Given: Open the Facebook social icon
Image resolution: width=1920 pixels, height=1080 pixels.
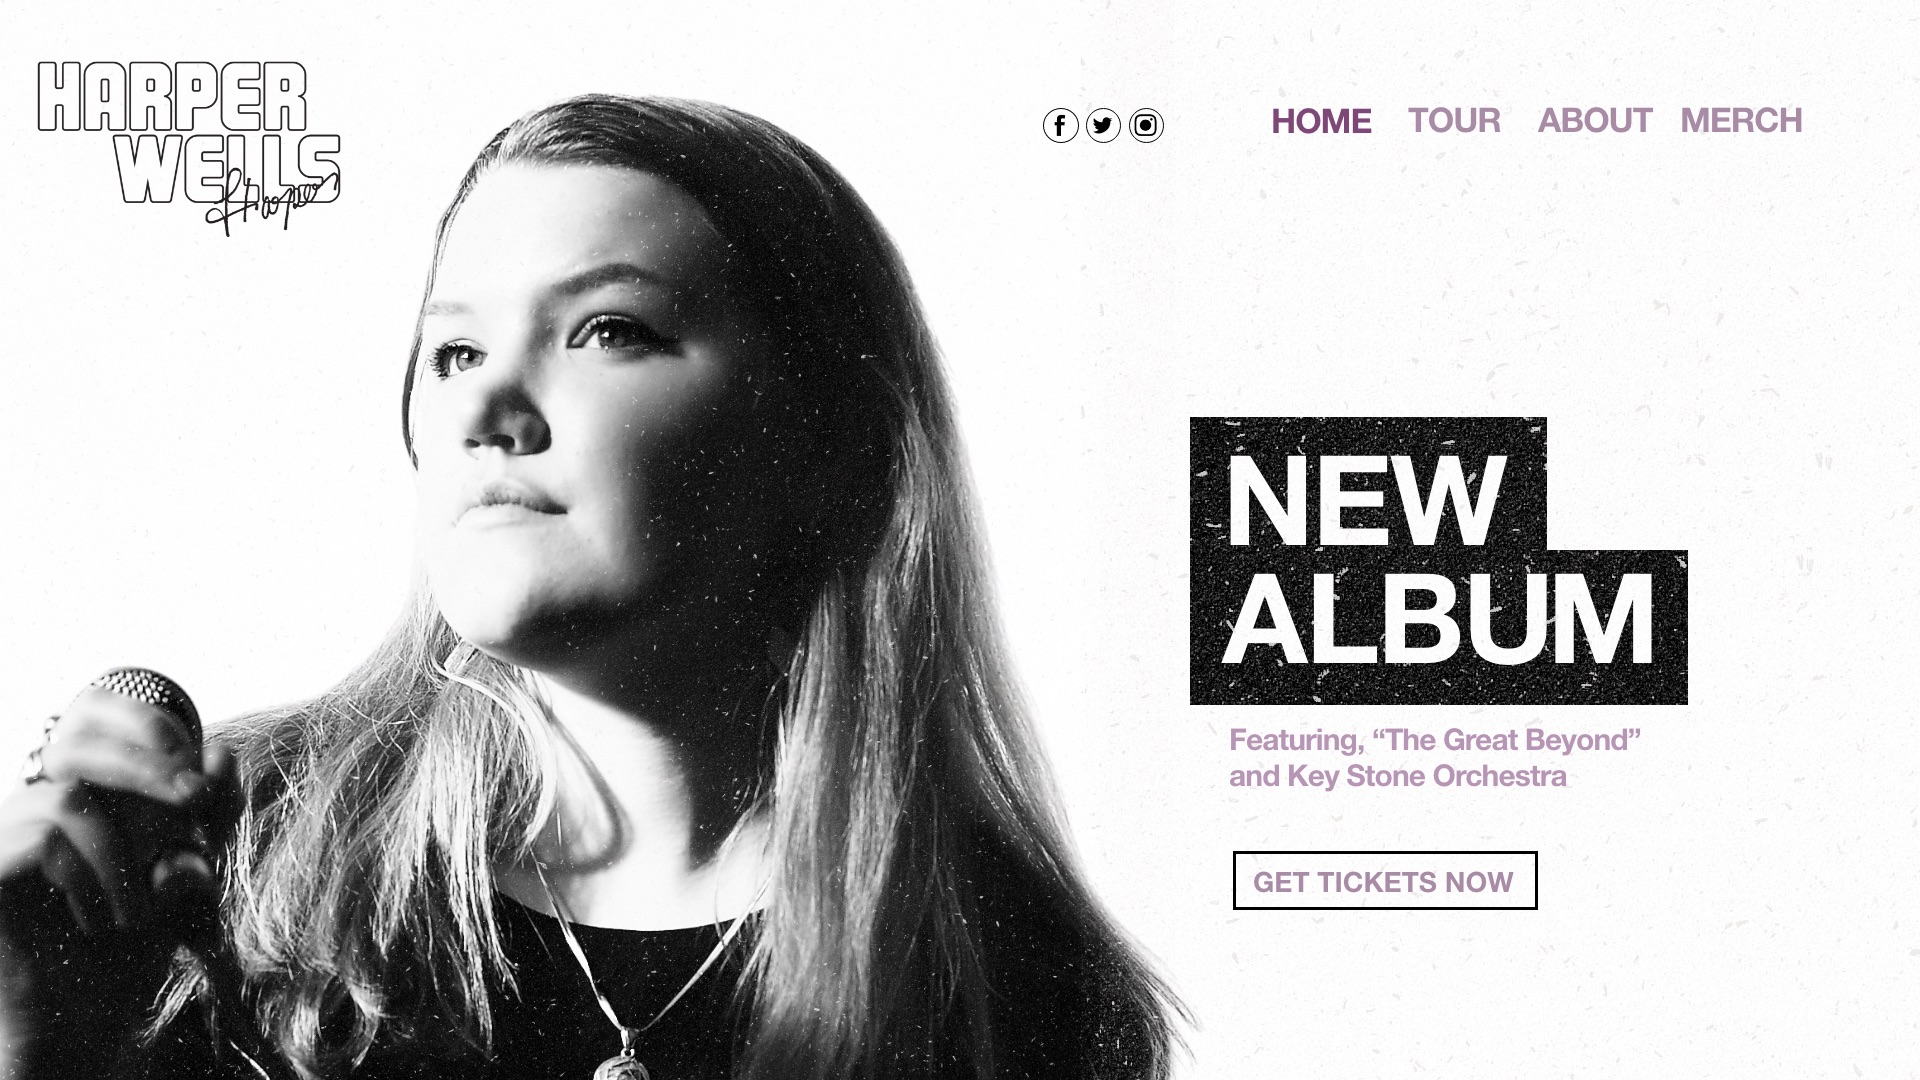Looking at the screenshot, I should pyautogui.click(x=1060, y=125).
